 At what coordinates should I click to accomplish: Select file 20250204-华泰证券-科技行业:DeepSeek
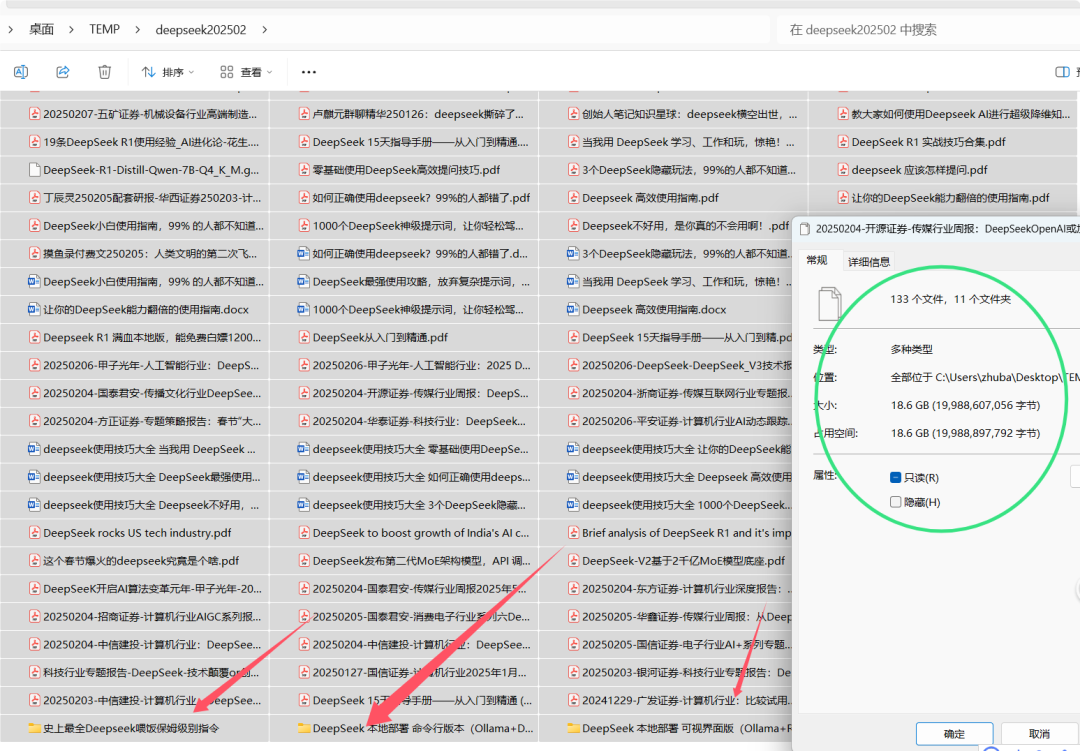tap(412, 421)
